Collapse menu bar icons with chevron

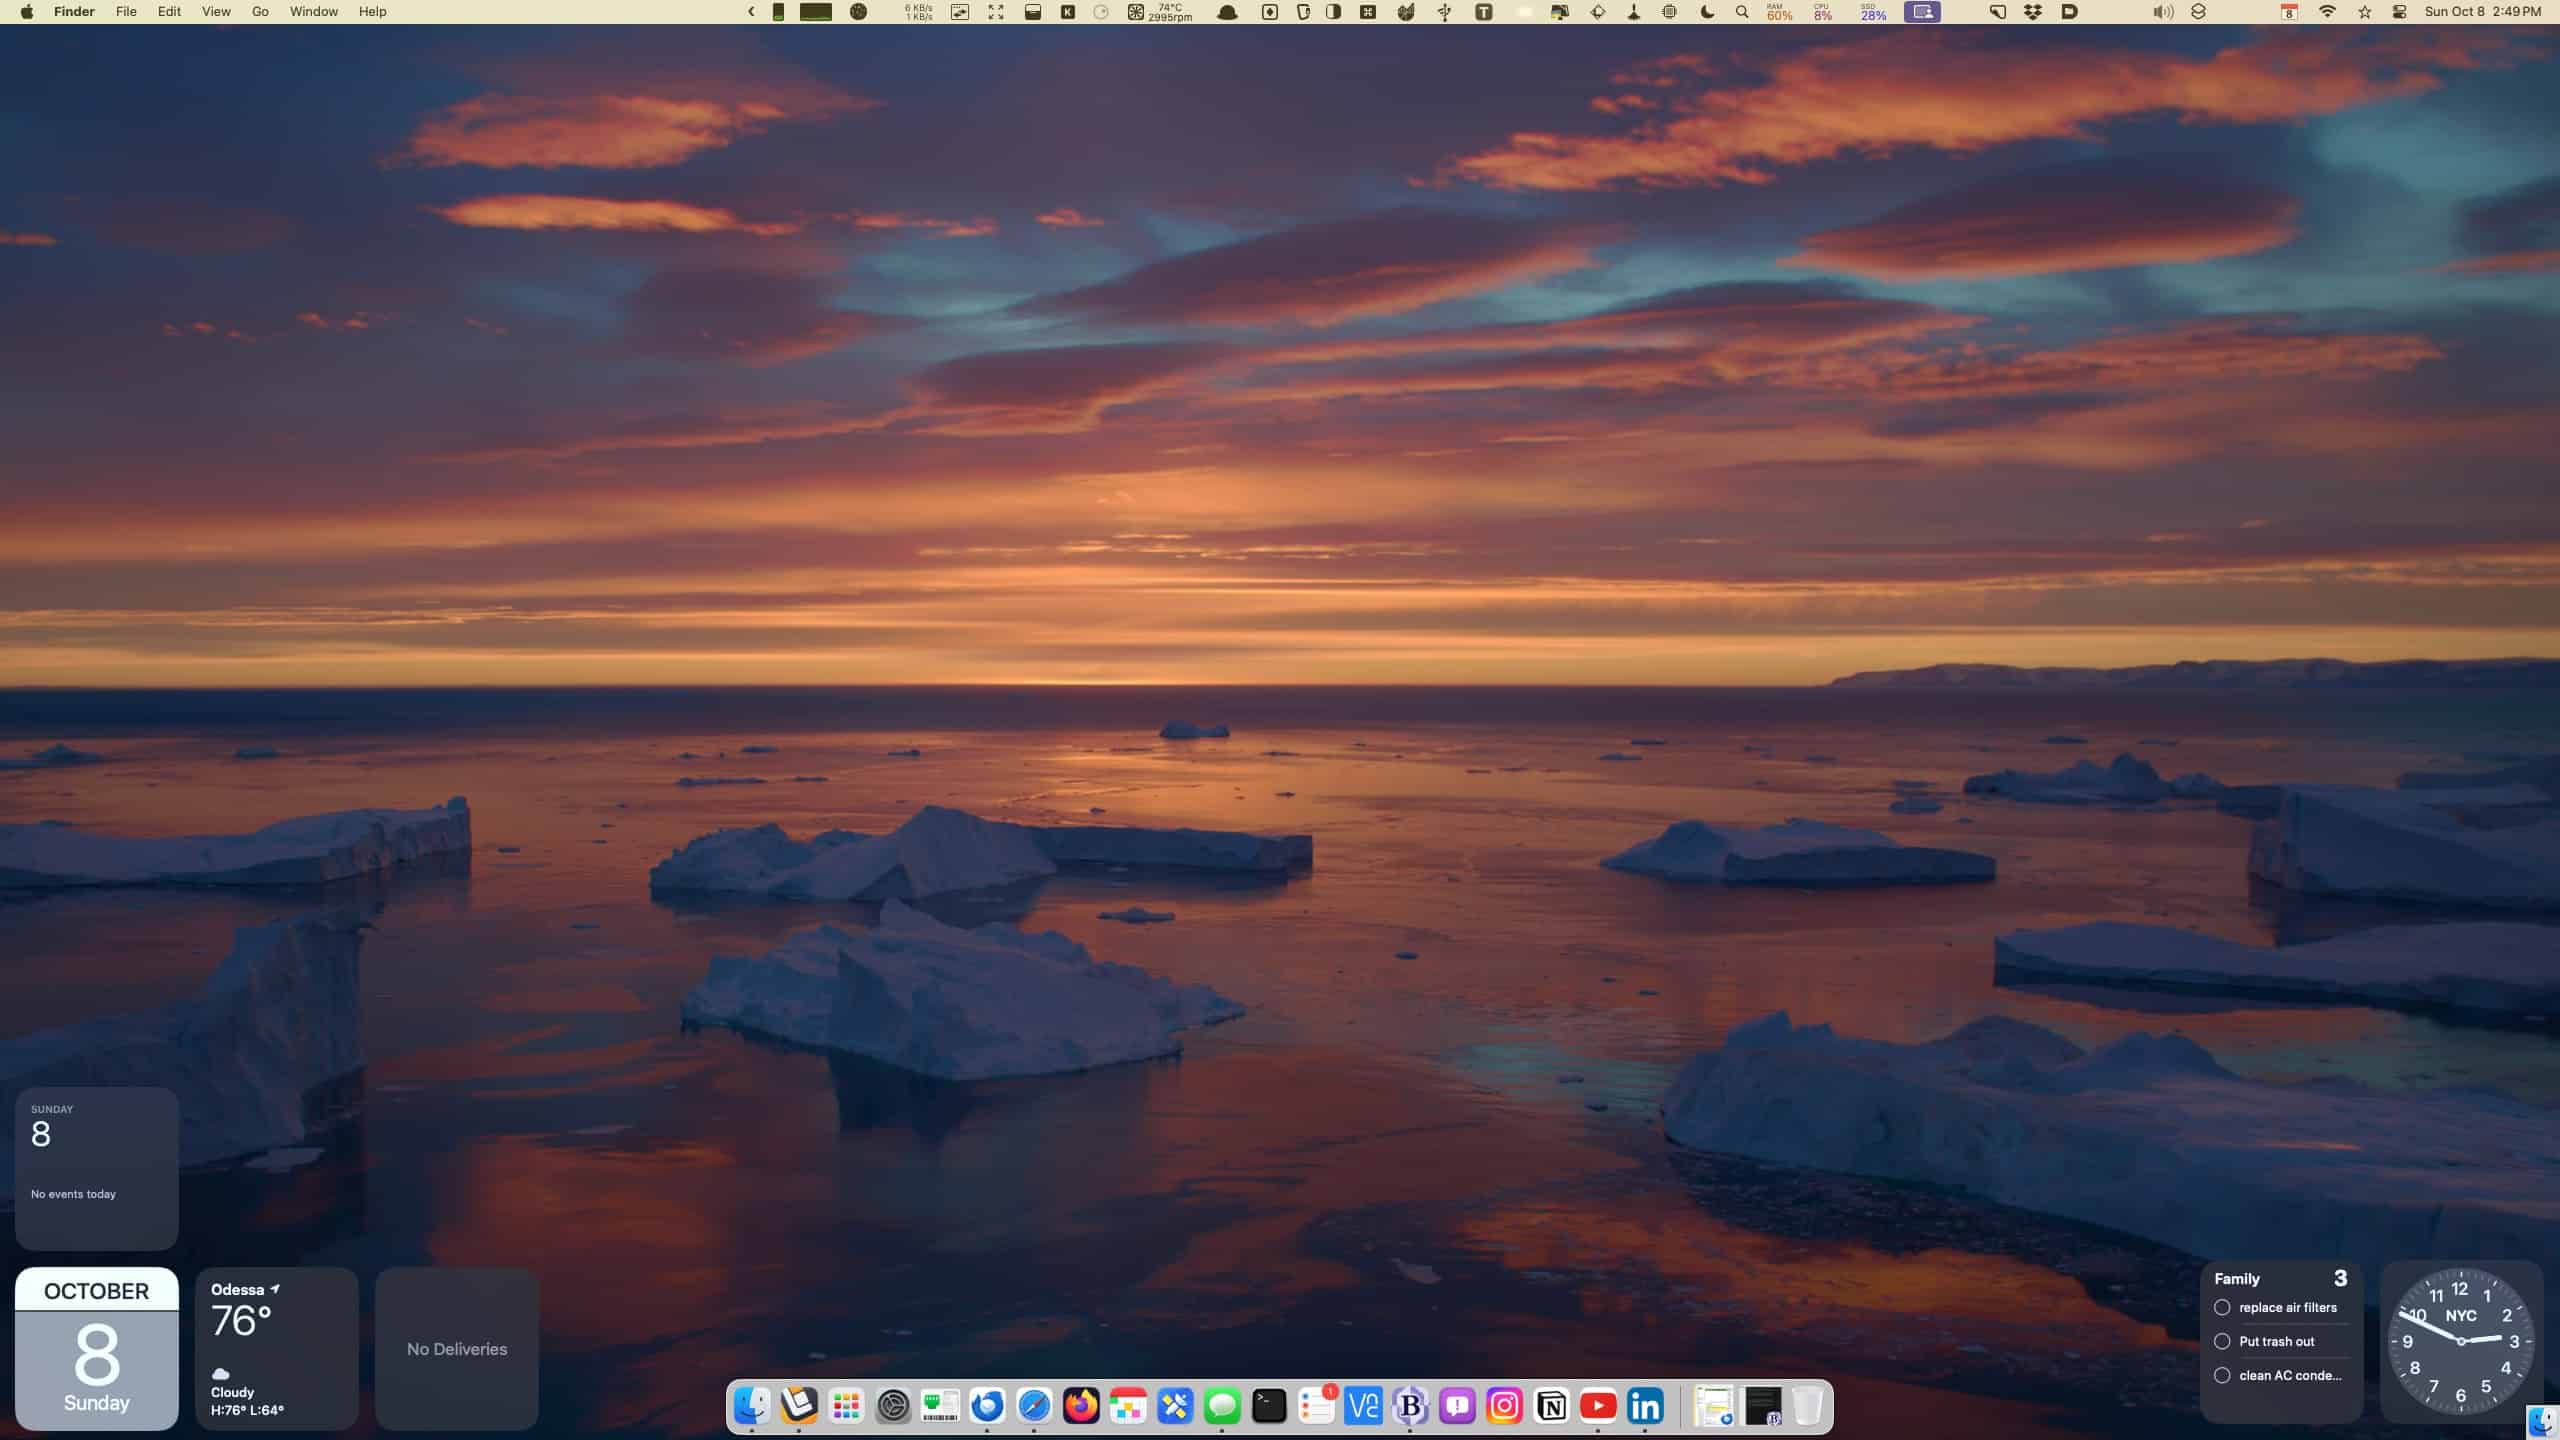[x=751, y=12]
